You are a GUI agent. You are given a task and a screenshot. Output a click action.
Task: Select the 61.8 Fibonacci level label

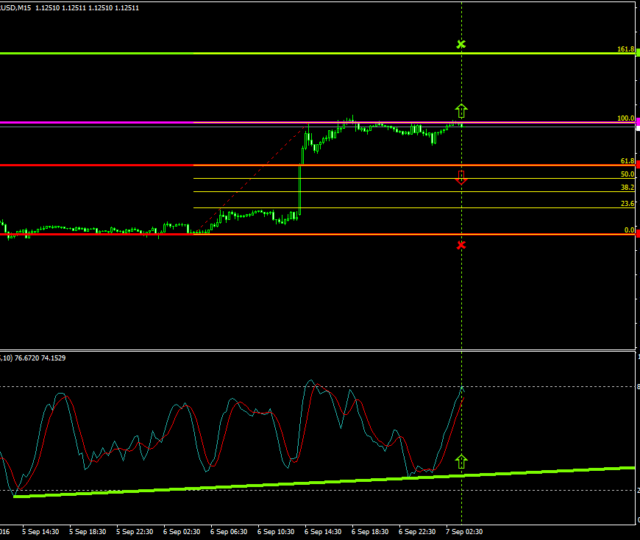[628, 161]
